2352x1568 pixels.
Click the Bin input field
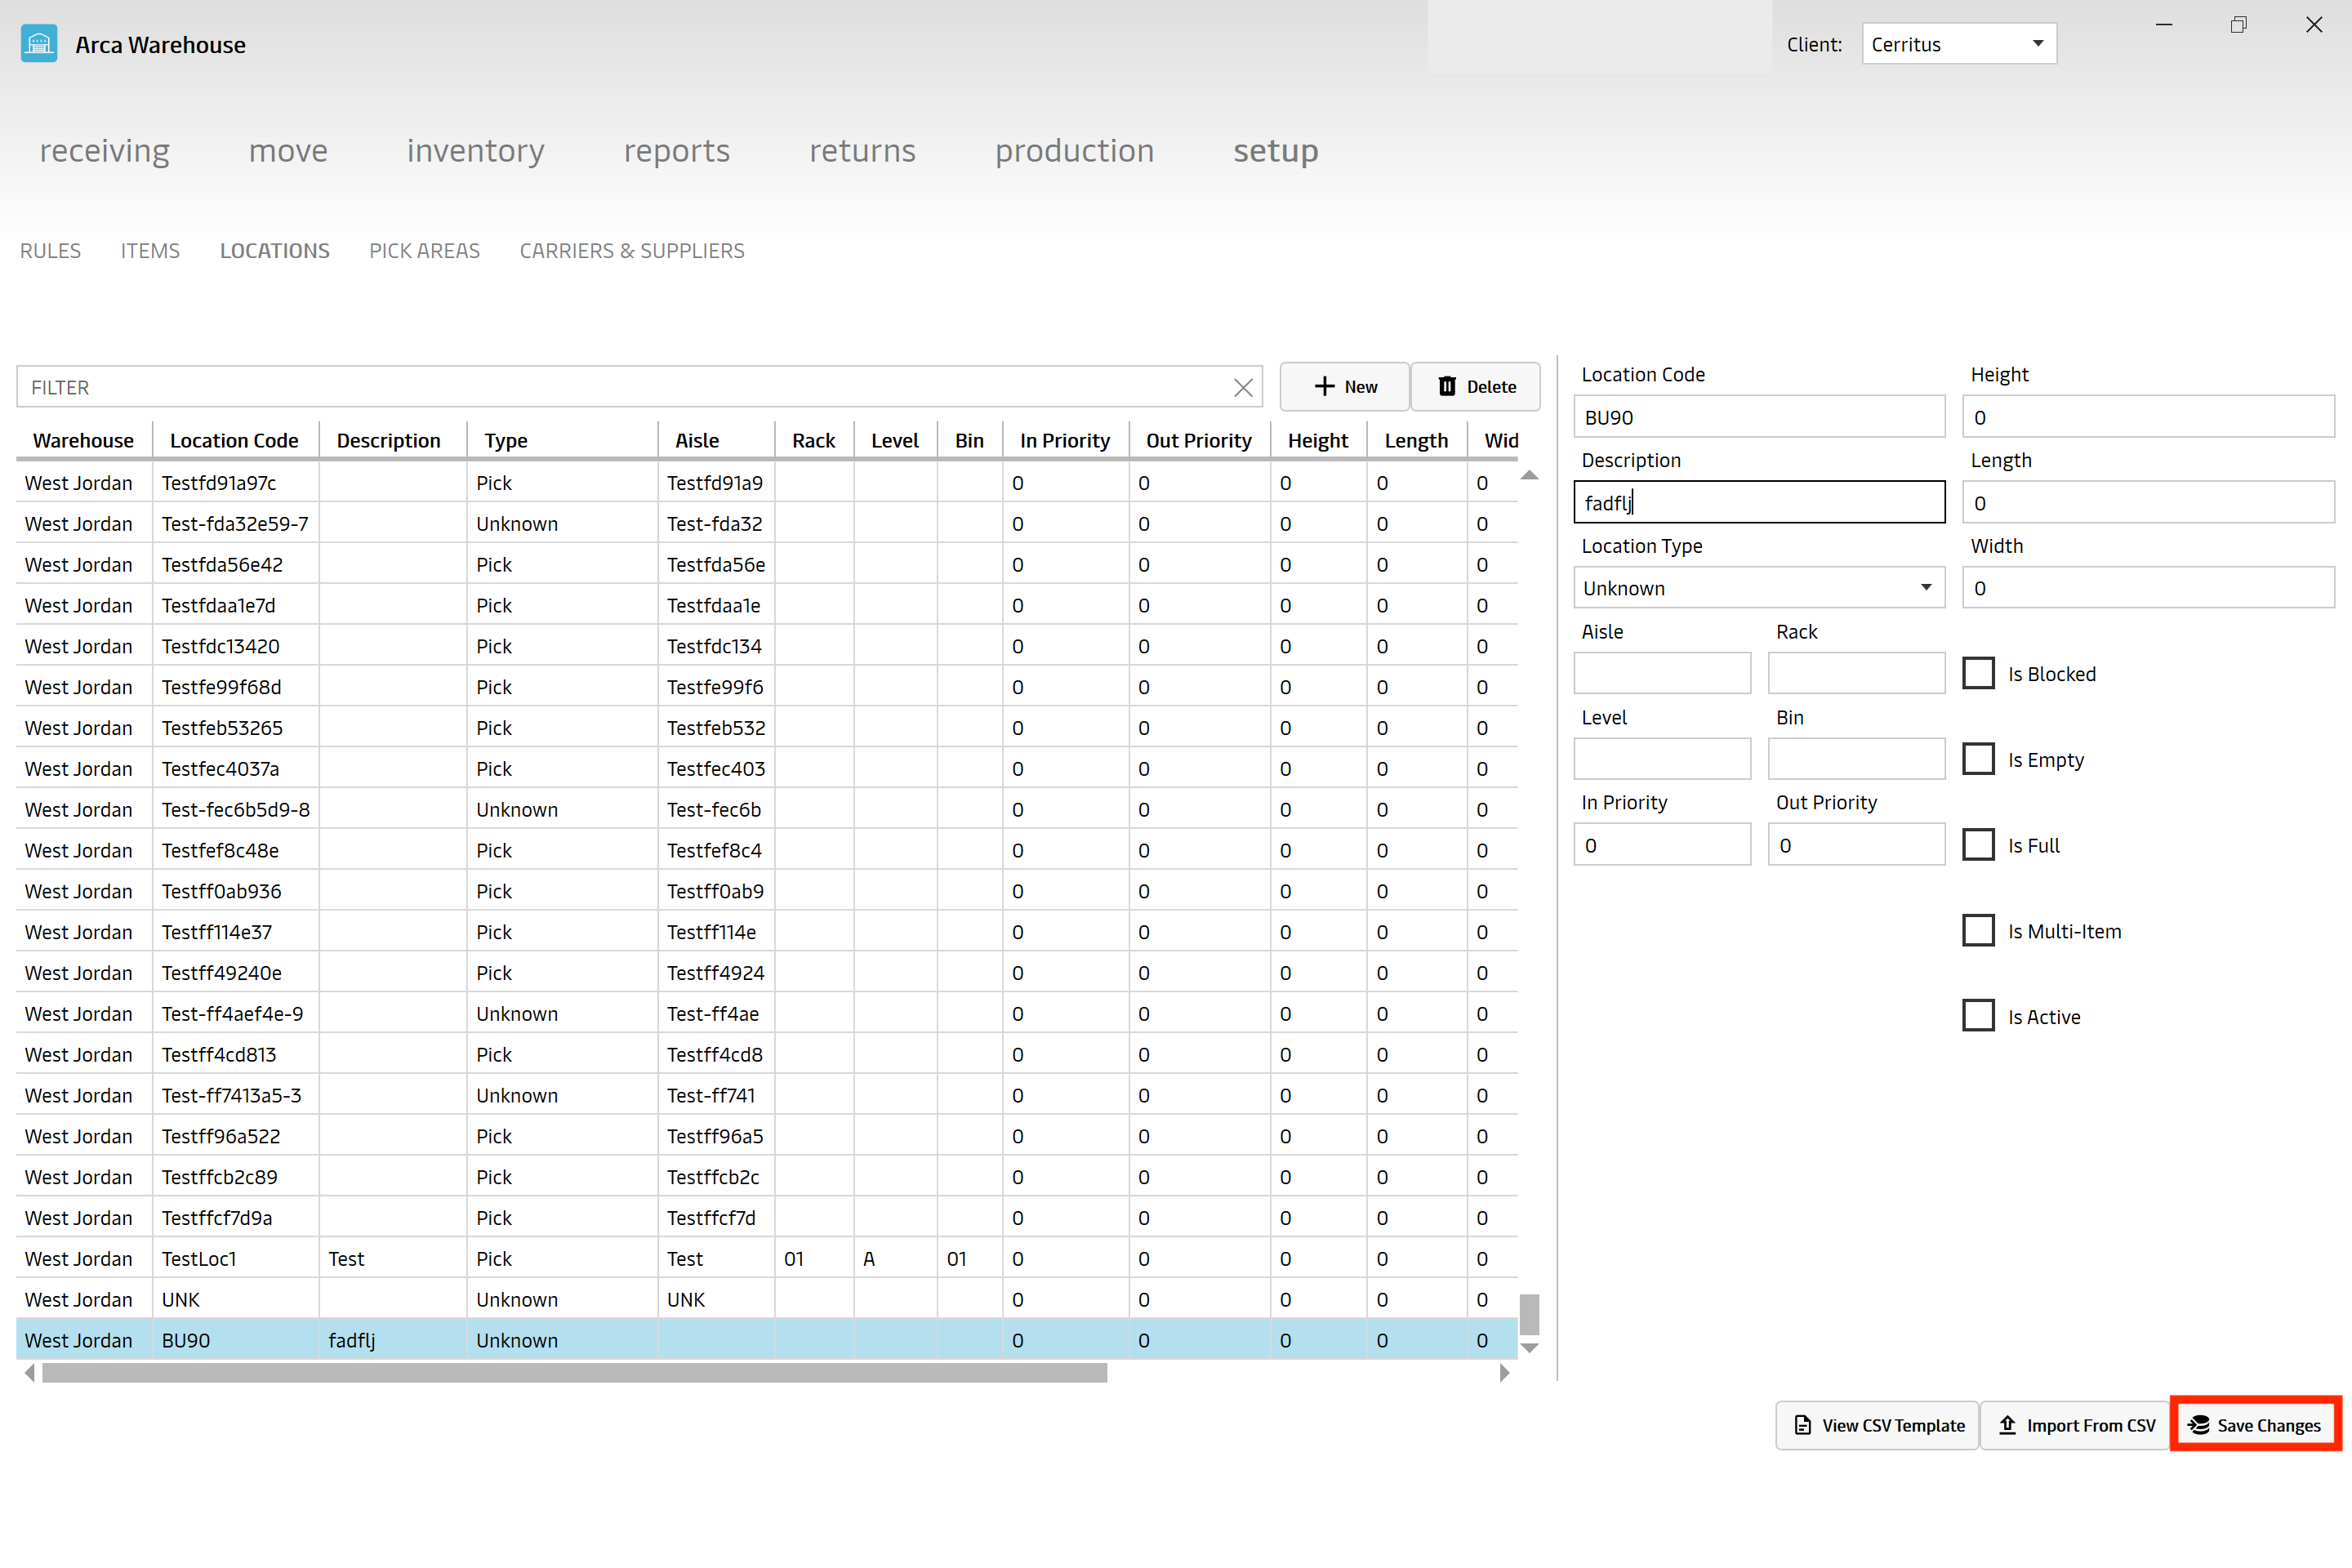1856,759
